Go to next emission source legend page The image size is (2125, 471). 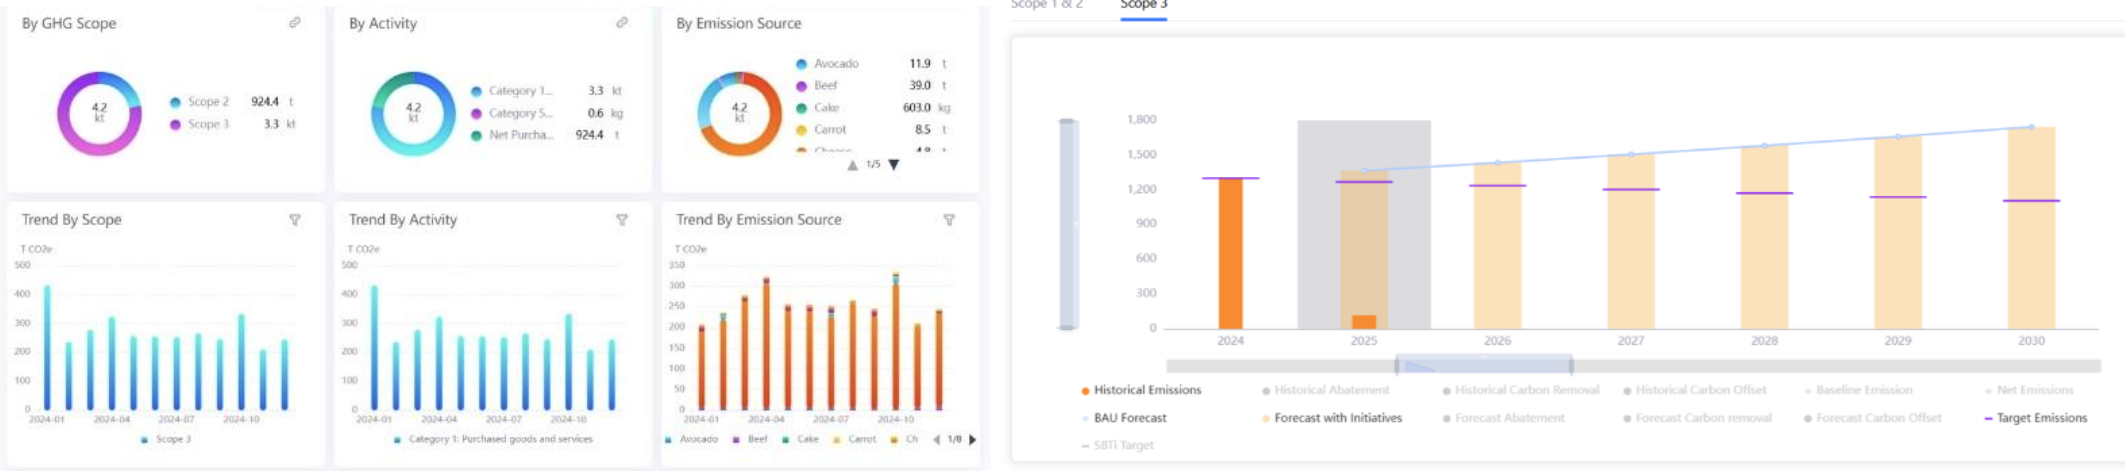click(x=894, y=165)
